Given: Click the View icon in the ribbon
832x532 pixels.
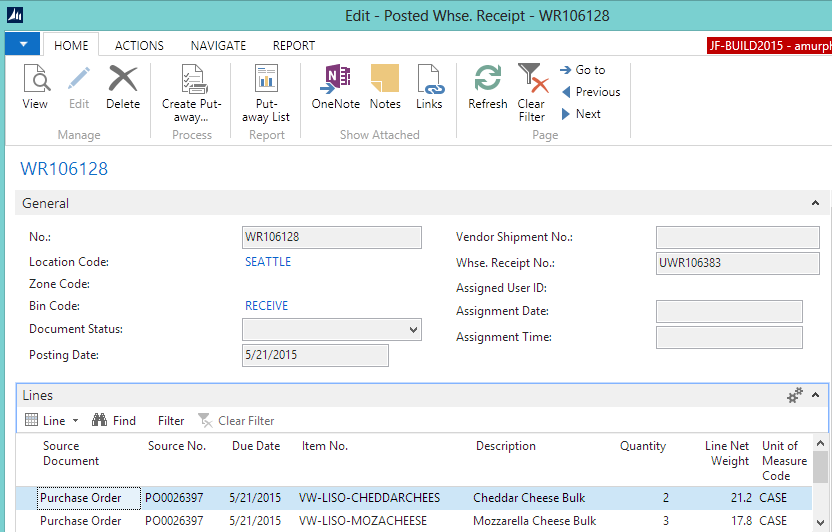Looking at the screenshot, I should pos(35,87).
